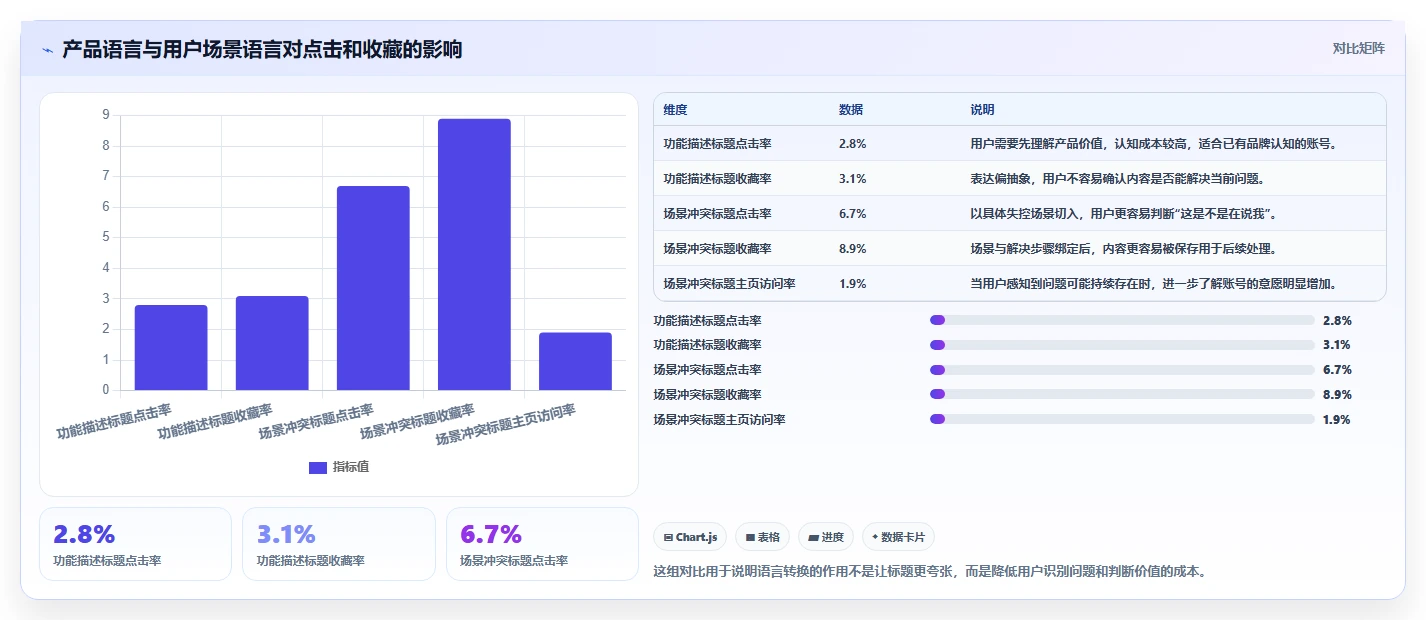Click the panel title 产品语言与用户场景语言
1426x620 pixels.
[262, 49]
